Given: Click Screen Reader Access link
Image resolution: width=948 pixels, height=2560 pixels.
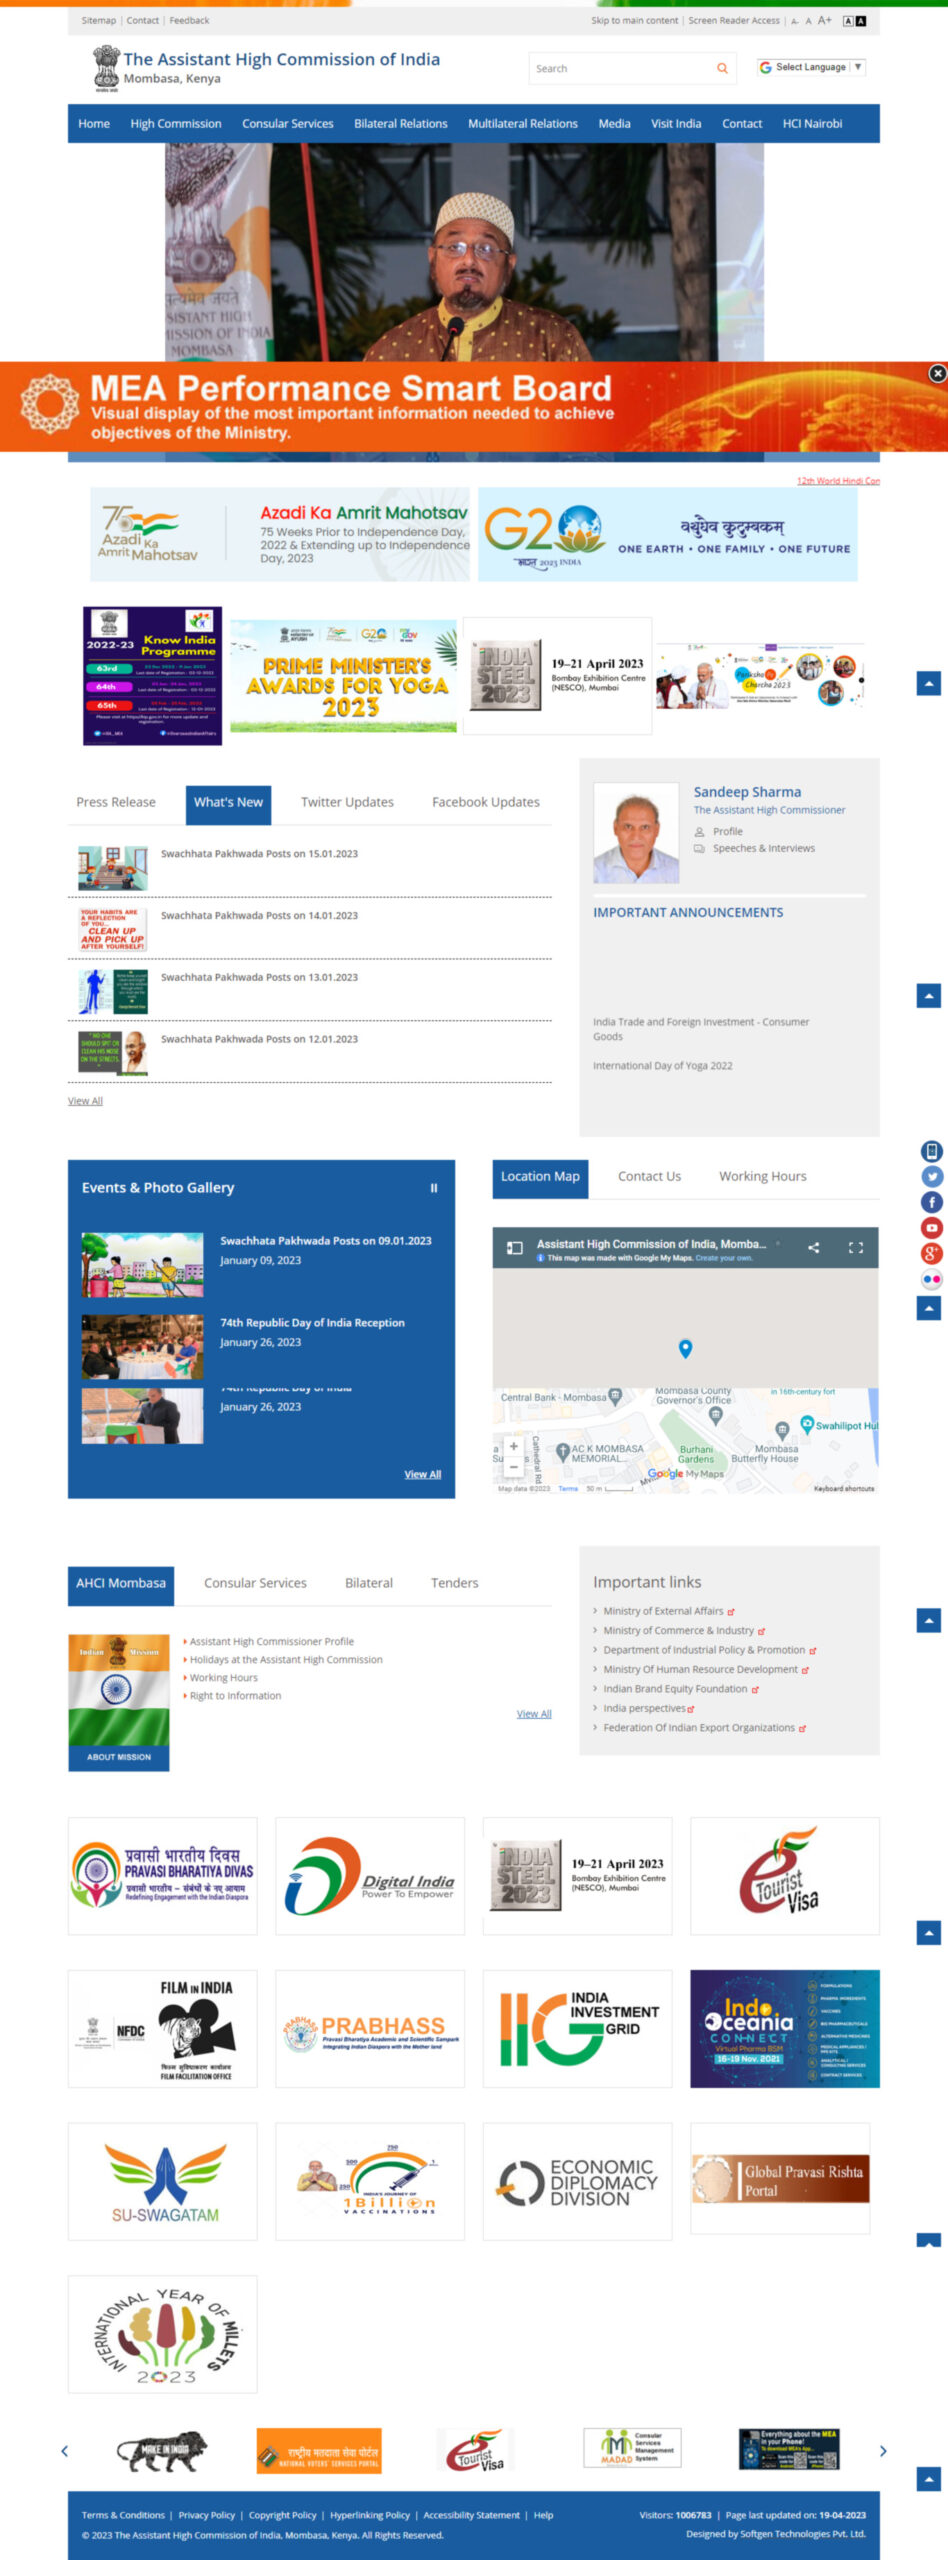Looking at the screenshot, I should pyautogui.click(x=734, y=20).
